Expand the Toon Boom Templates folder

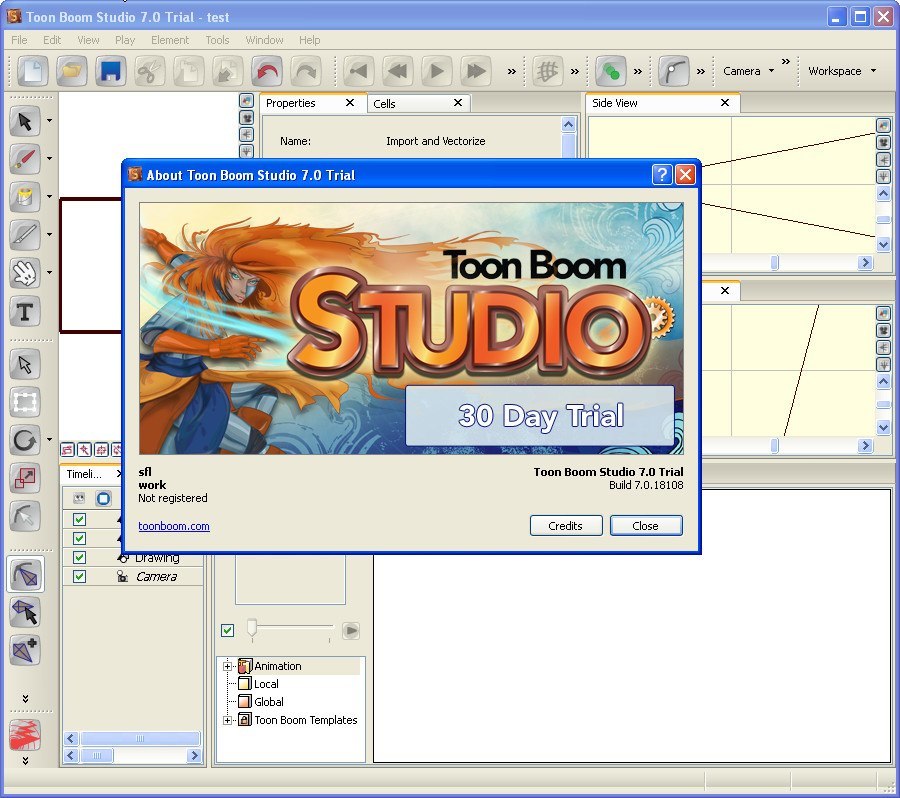click(x=228, y=720)
